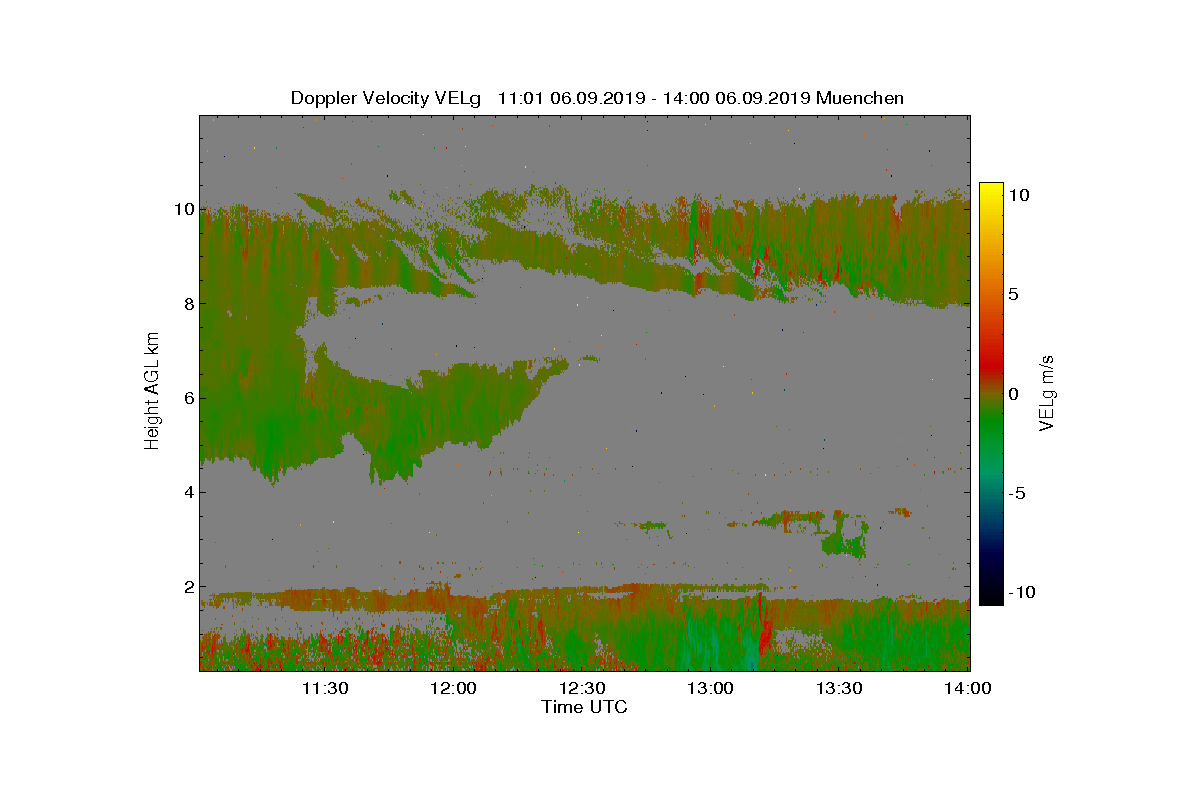This screenshot has width=1200, height=800.
Task: Click height axis tick label '10'
Action: (x=183, y=209)
